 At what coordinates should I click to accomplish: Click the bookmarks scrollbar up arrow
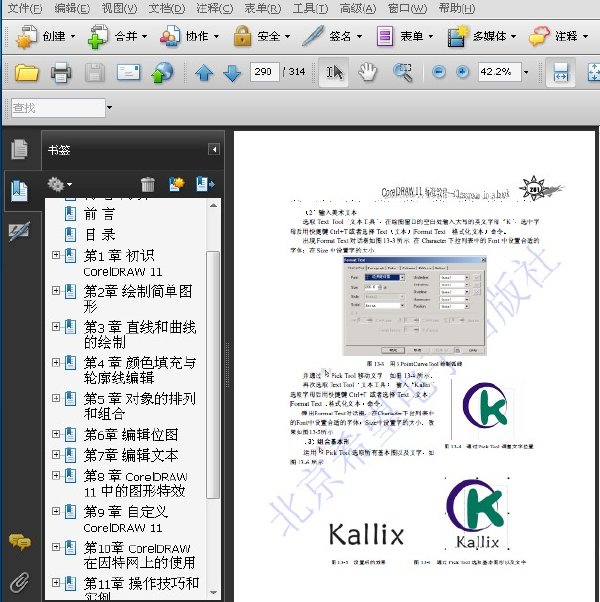tap(213, 206)
